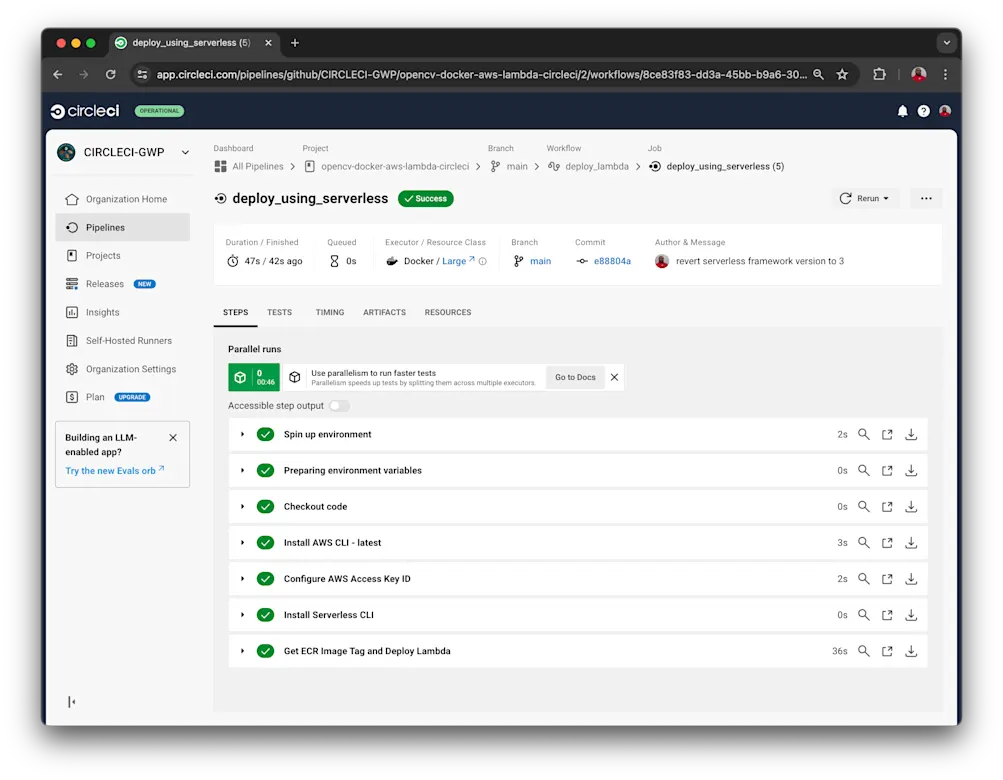Click the help question mark icon
This screenshot has width=1003, height=780.
[923, 111]
